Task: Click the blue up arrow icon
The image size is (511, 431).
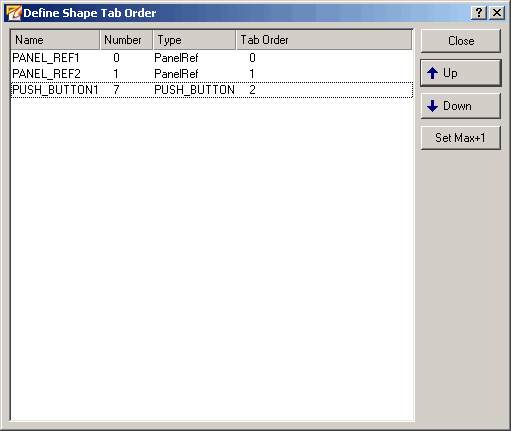Action: 432,73
